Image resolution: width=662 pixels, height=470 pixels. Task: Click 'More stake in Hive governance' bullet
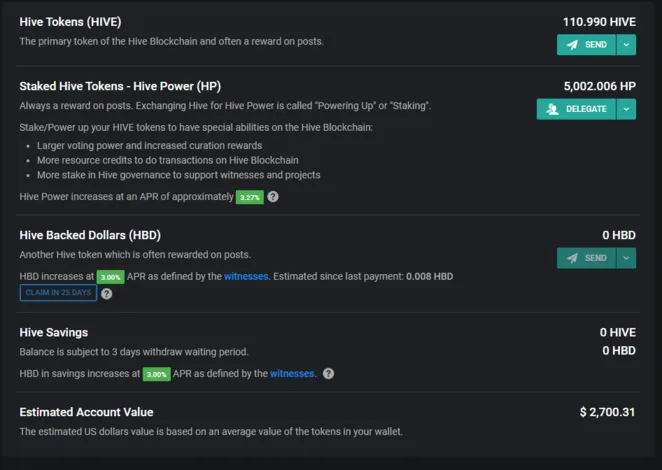[x=179, y=175]
